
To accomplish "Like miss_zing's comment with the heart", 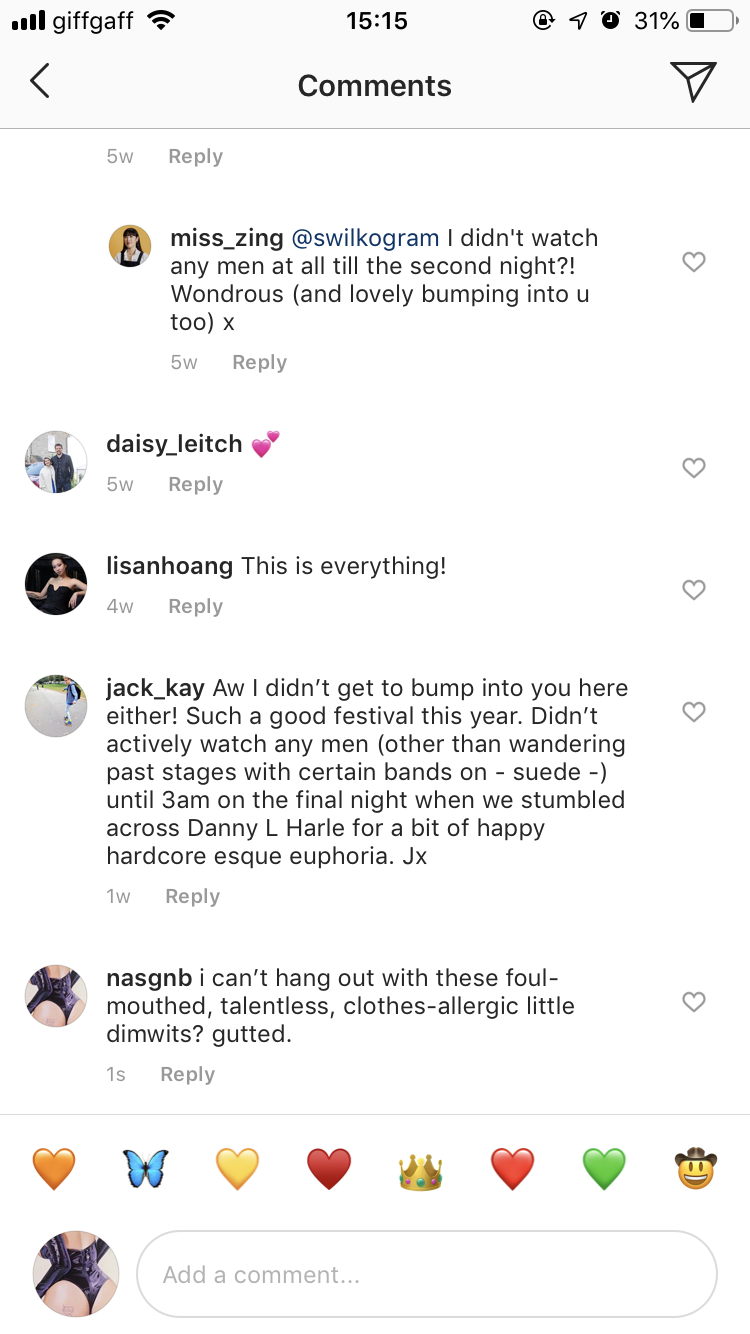I will (x=694, y=262).
